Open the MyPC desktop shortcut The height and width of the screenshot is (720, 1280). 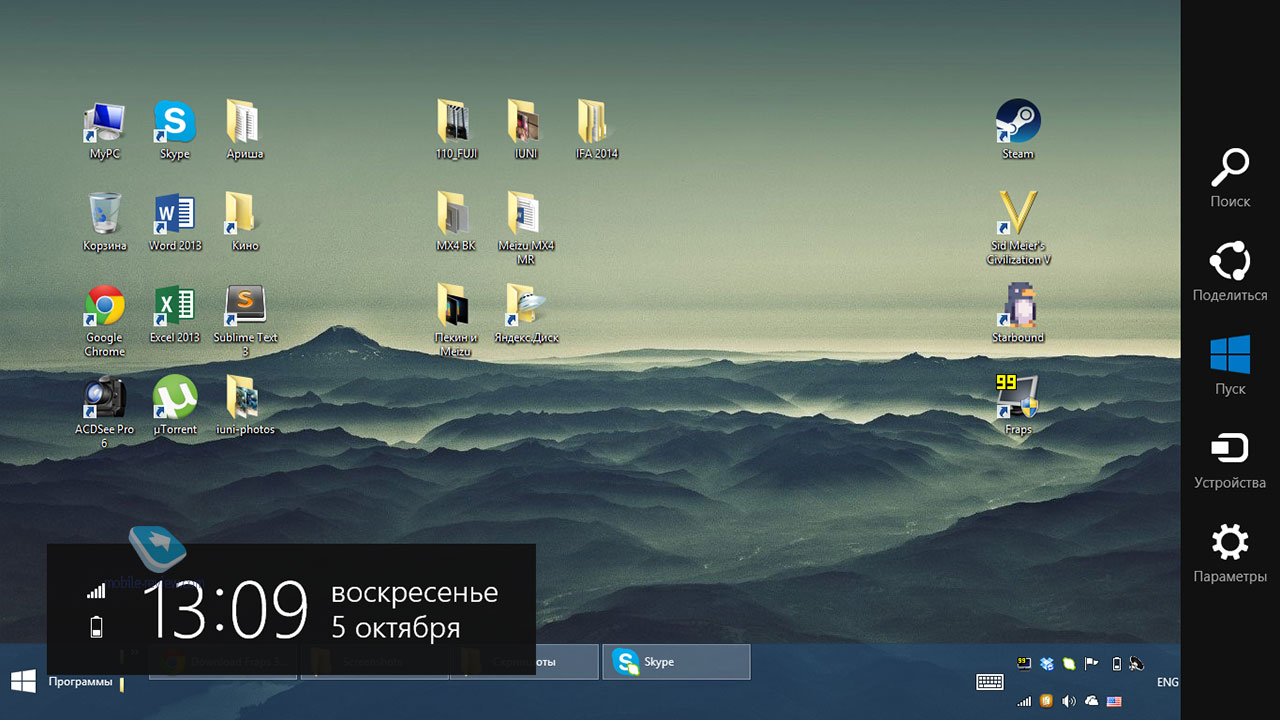pyautogui.click(x=105, y=130)
